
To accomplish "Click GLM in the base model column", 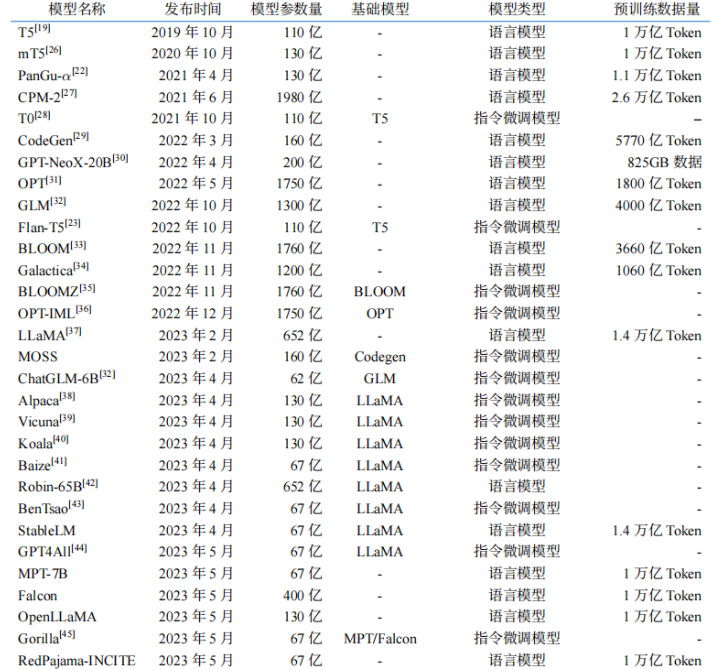I will coord(380,378).
